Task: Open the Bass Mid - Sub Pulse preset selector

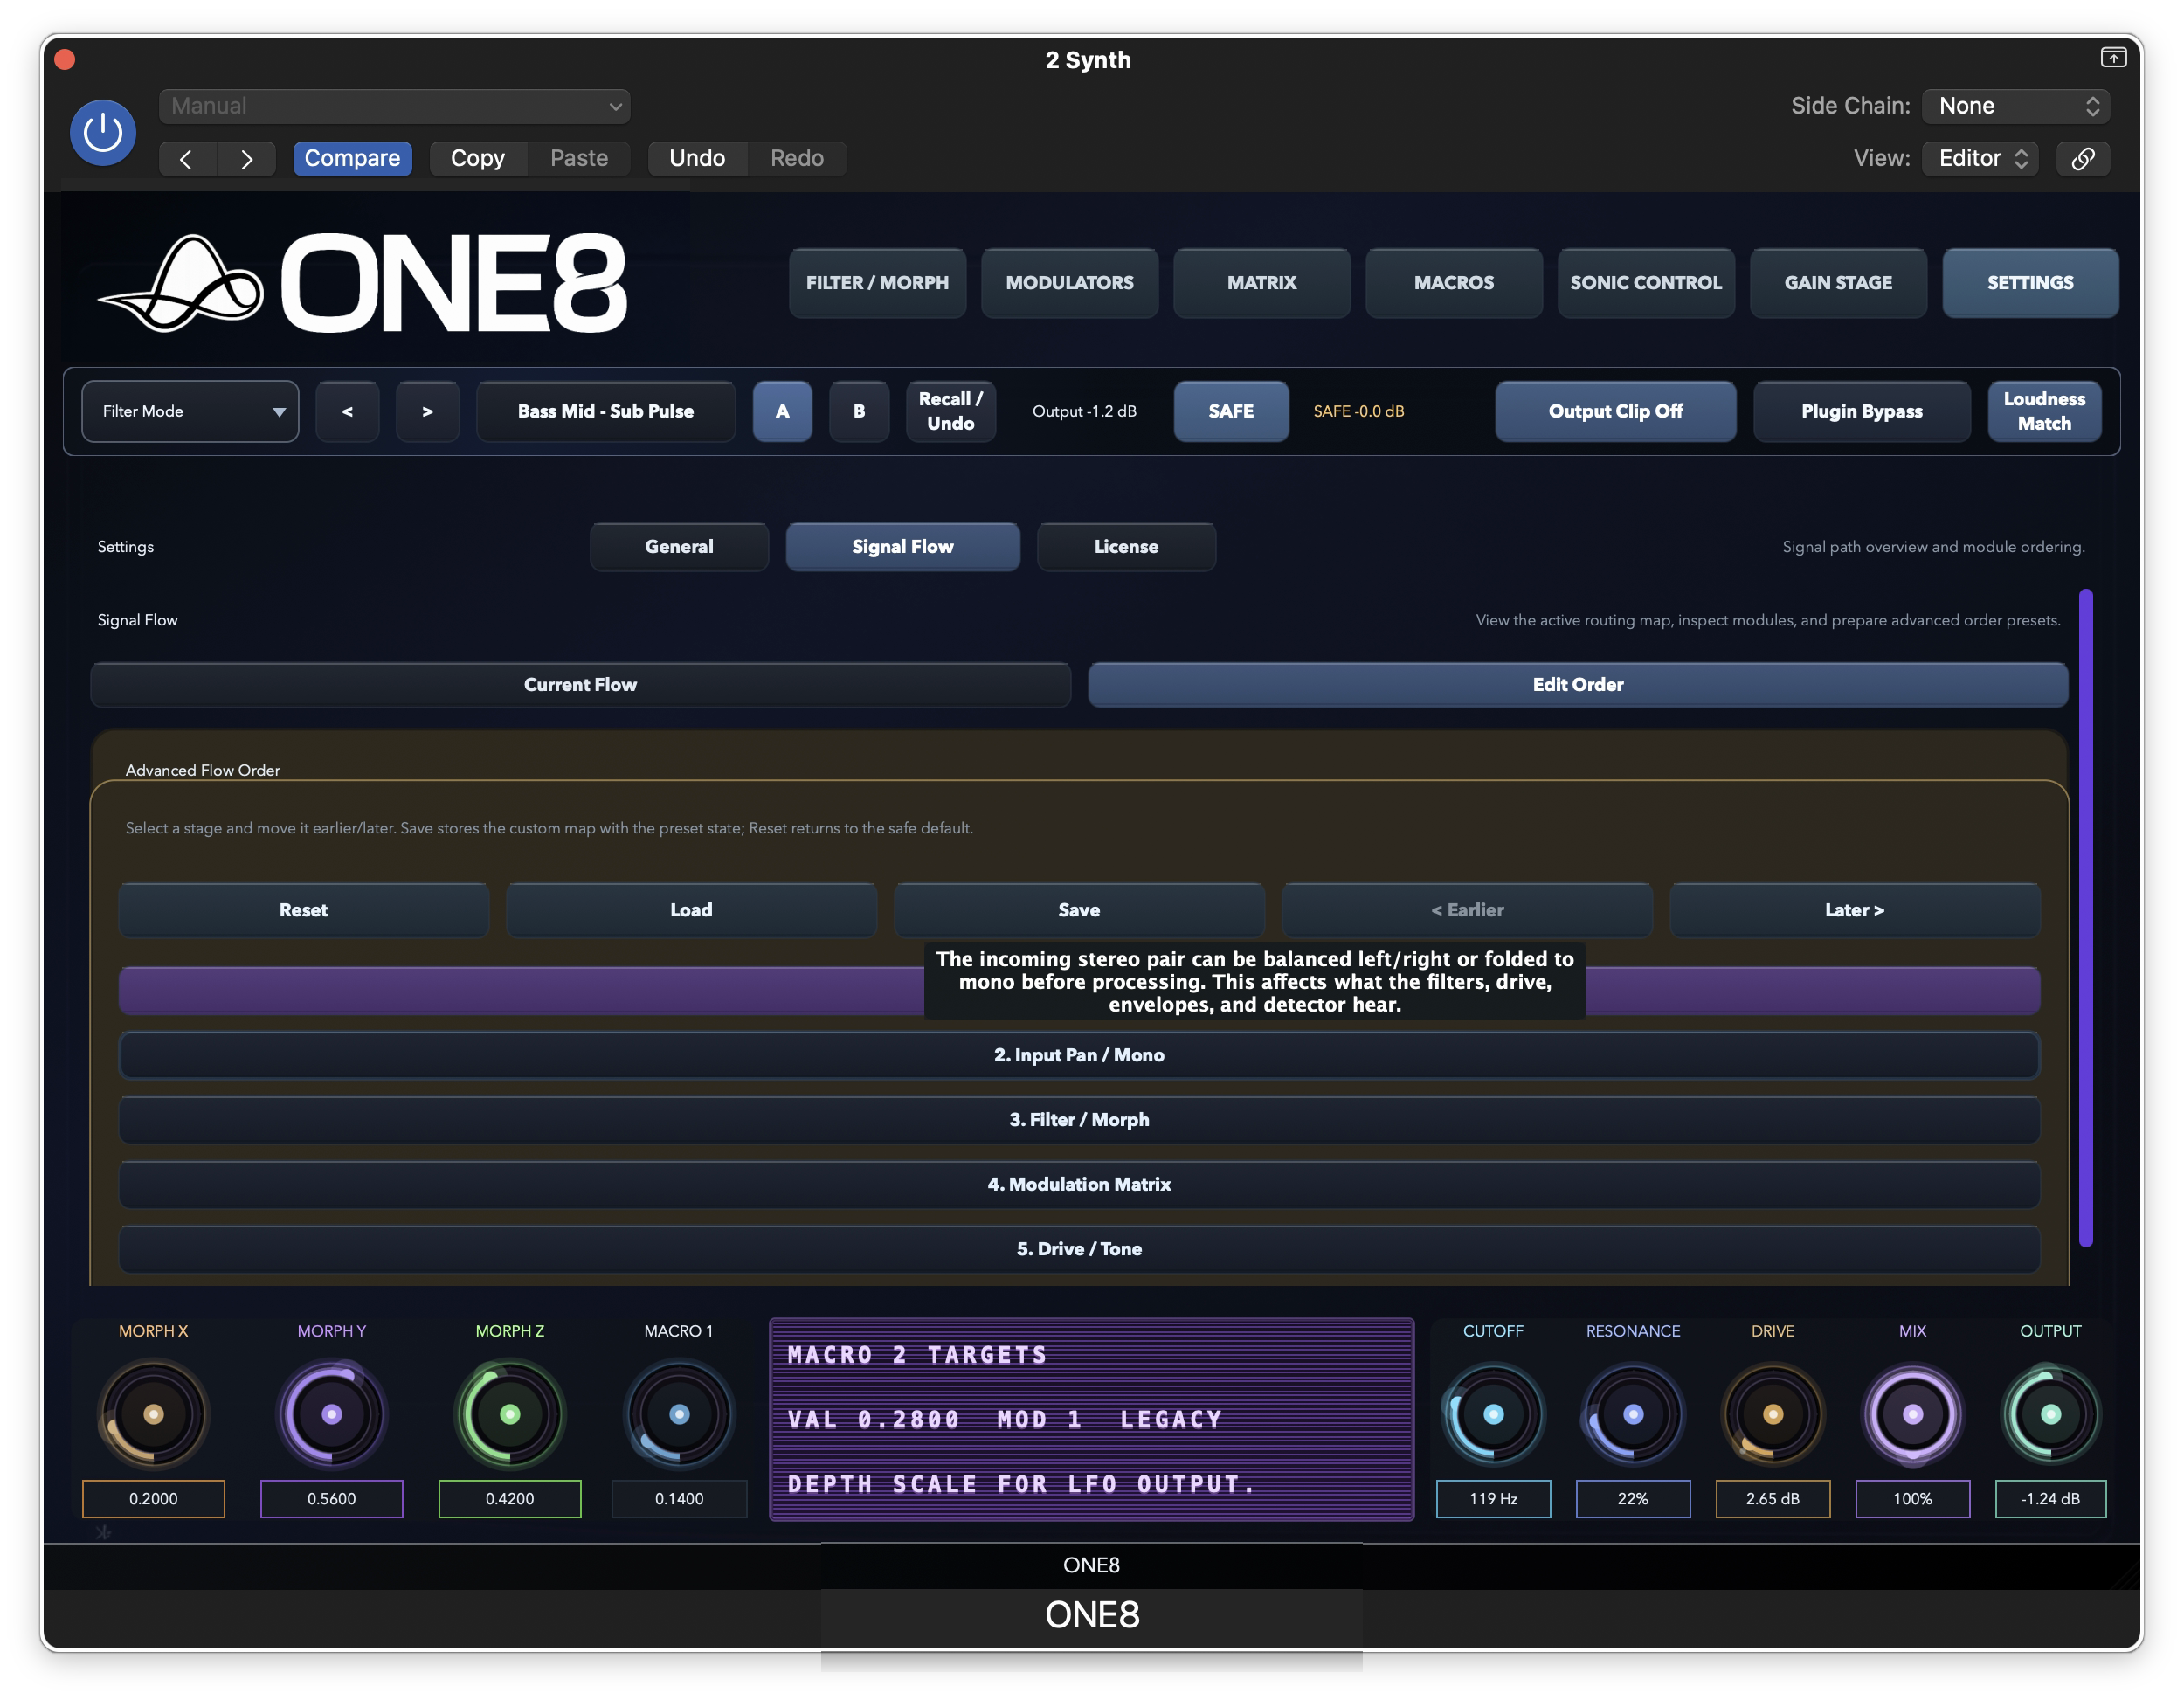Action: (x=606, y=411)
